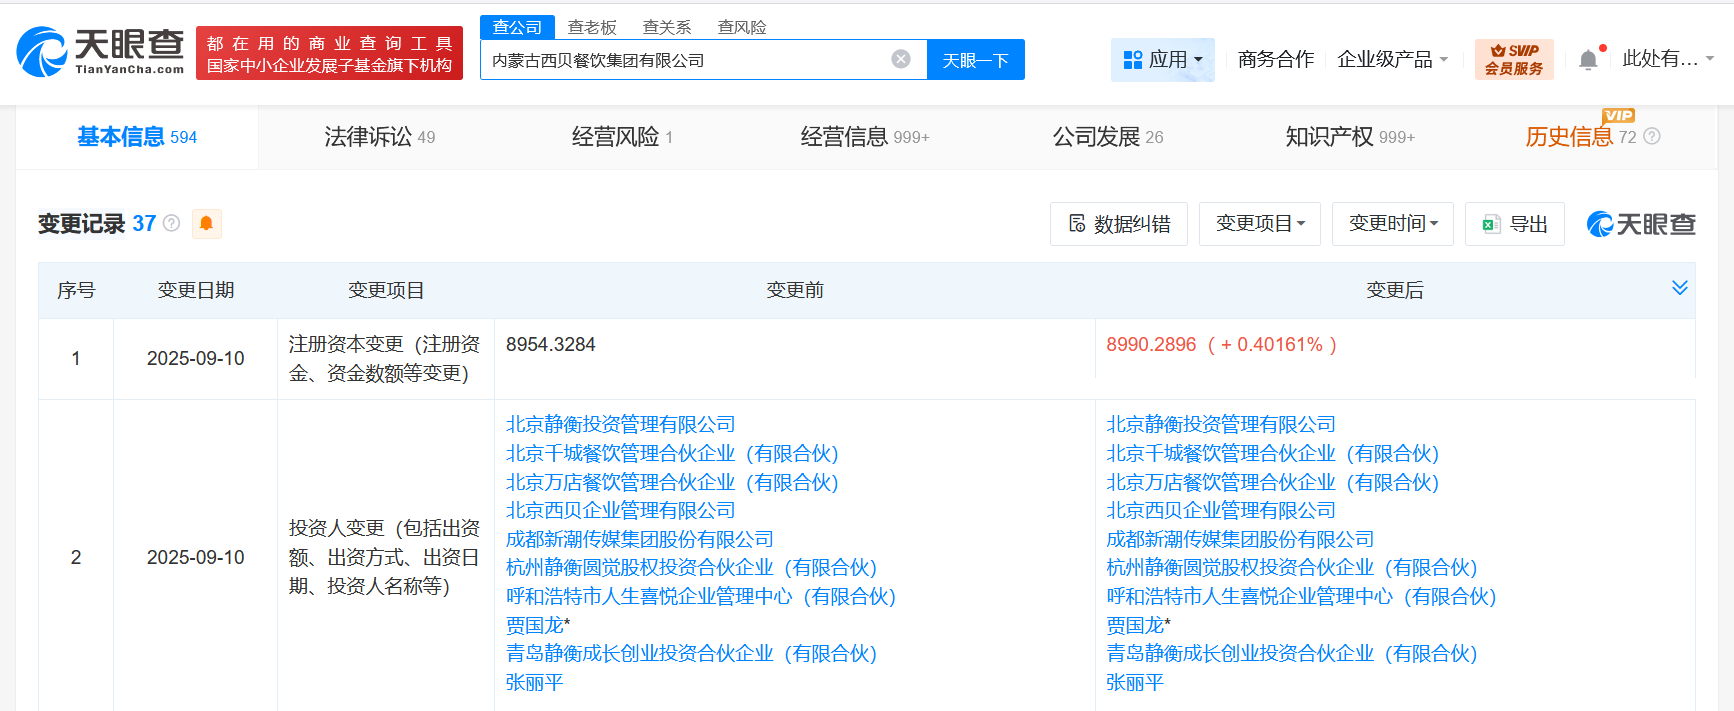The height and width of the screenshot is (711, 1734).
Task: Select the 查老板 search mode
Action: (592, 27)
